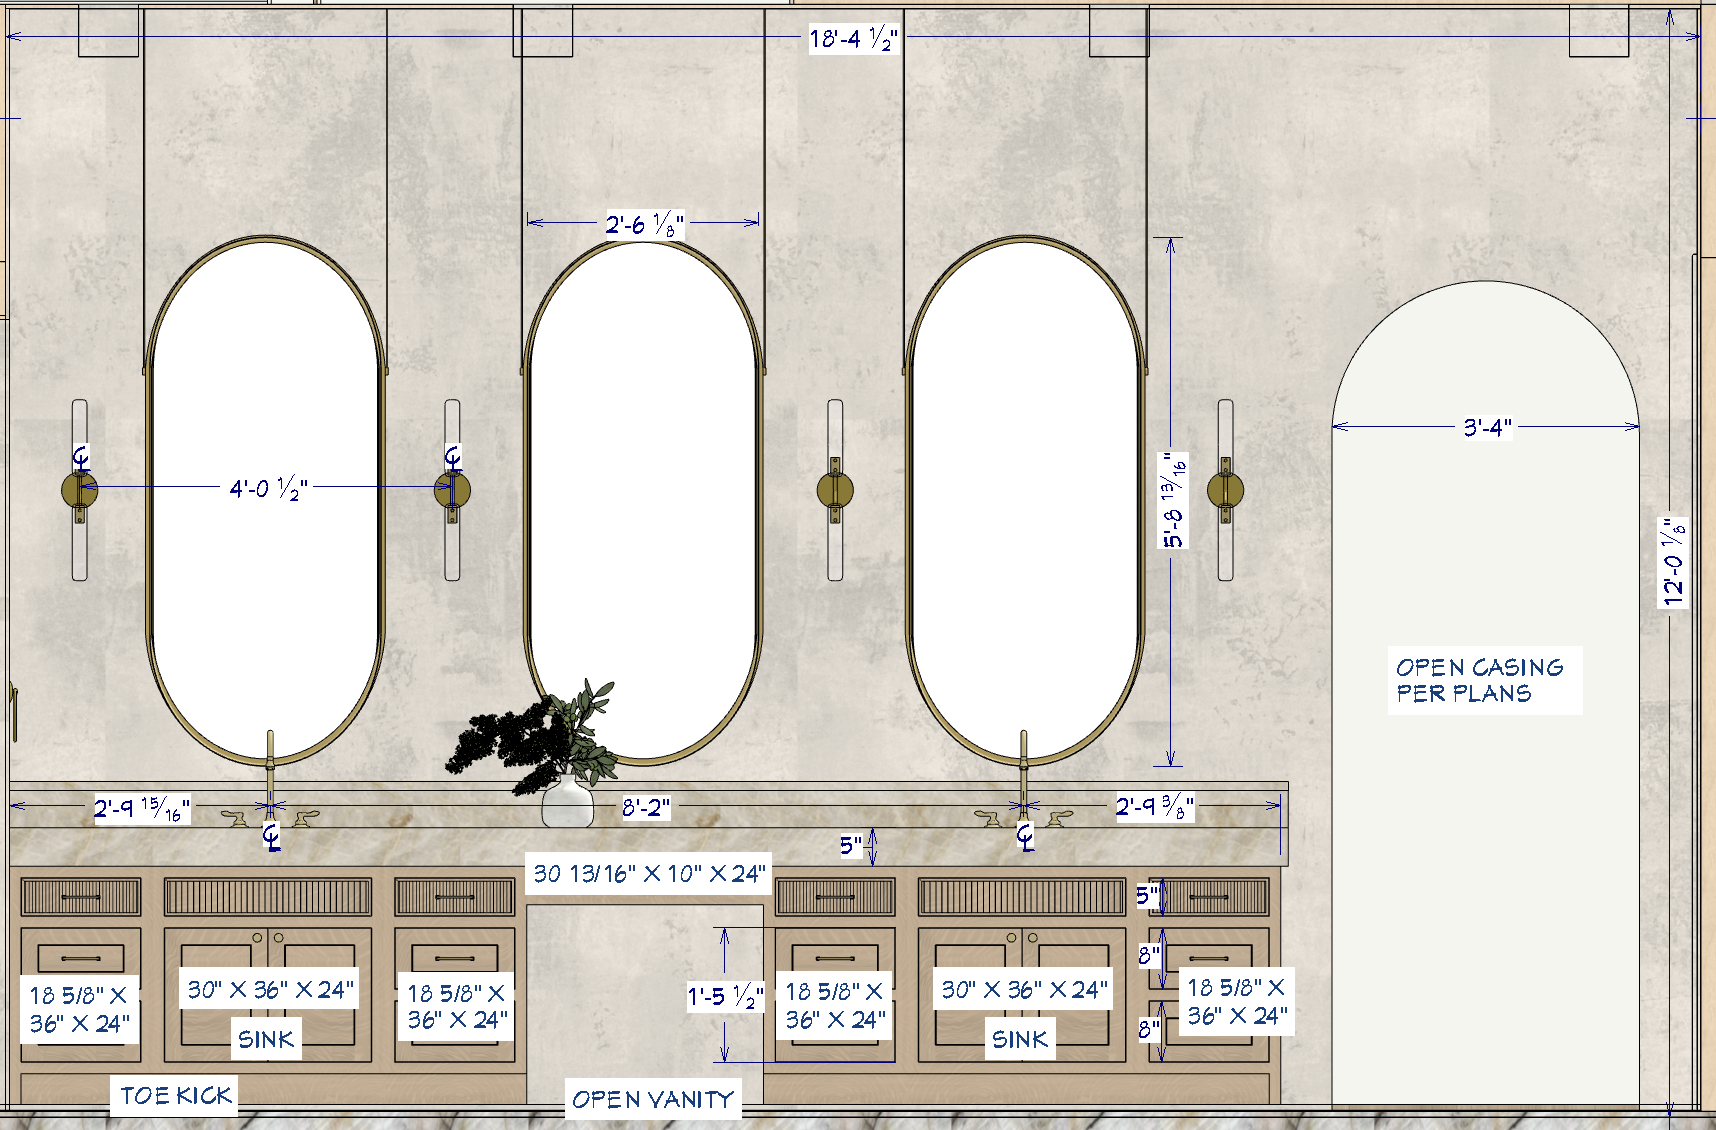Screen dimensions: 1716x1130
Task: Click the 5'-8 13/16" mirror height dimension
Action: (1174, 500)
